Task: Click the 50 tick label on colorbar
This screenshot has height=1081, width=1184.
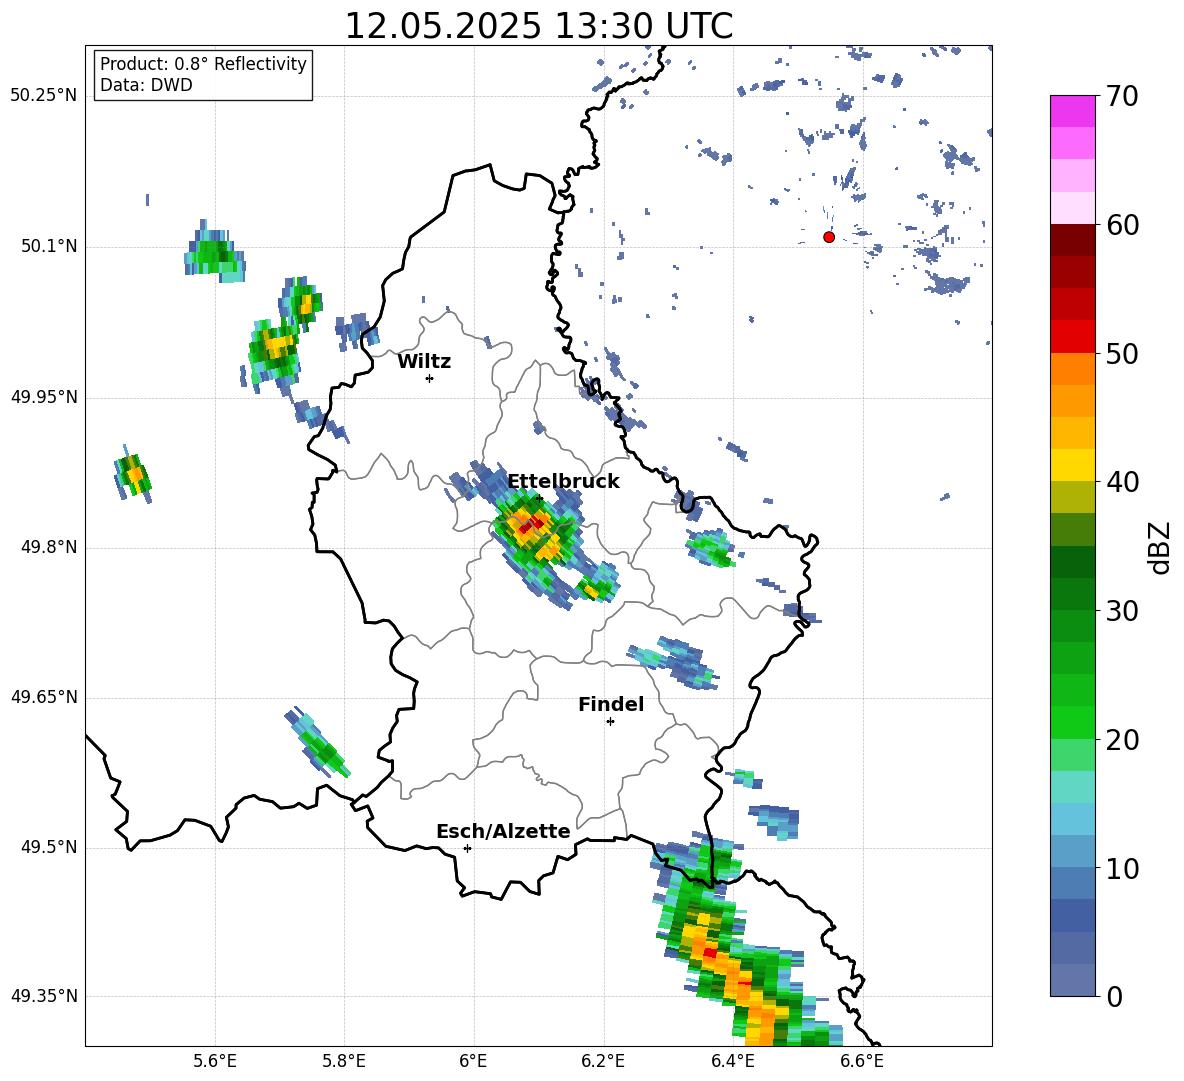Action: tap(1122, 353)
